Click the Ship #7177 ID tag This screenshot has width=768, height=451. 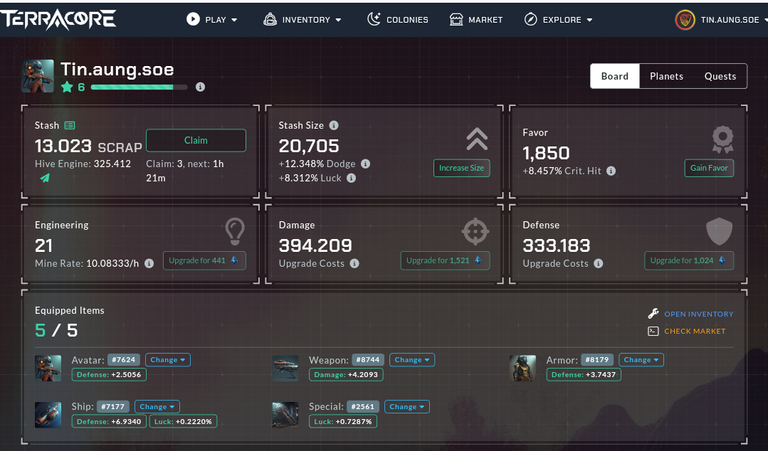point(113,407)
